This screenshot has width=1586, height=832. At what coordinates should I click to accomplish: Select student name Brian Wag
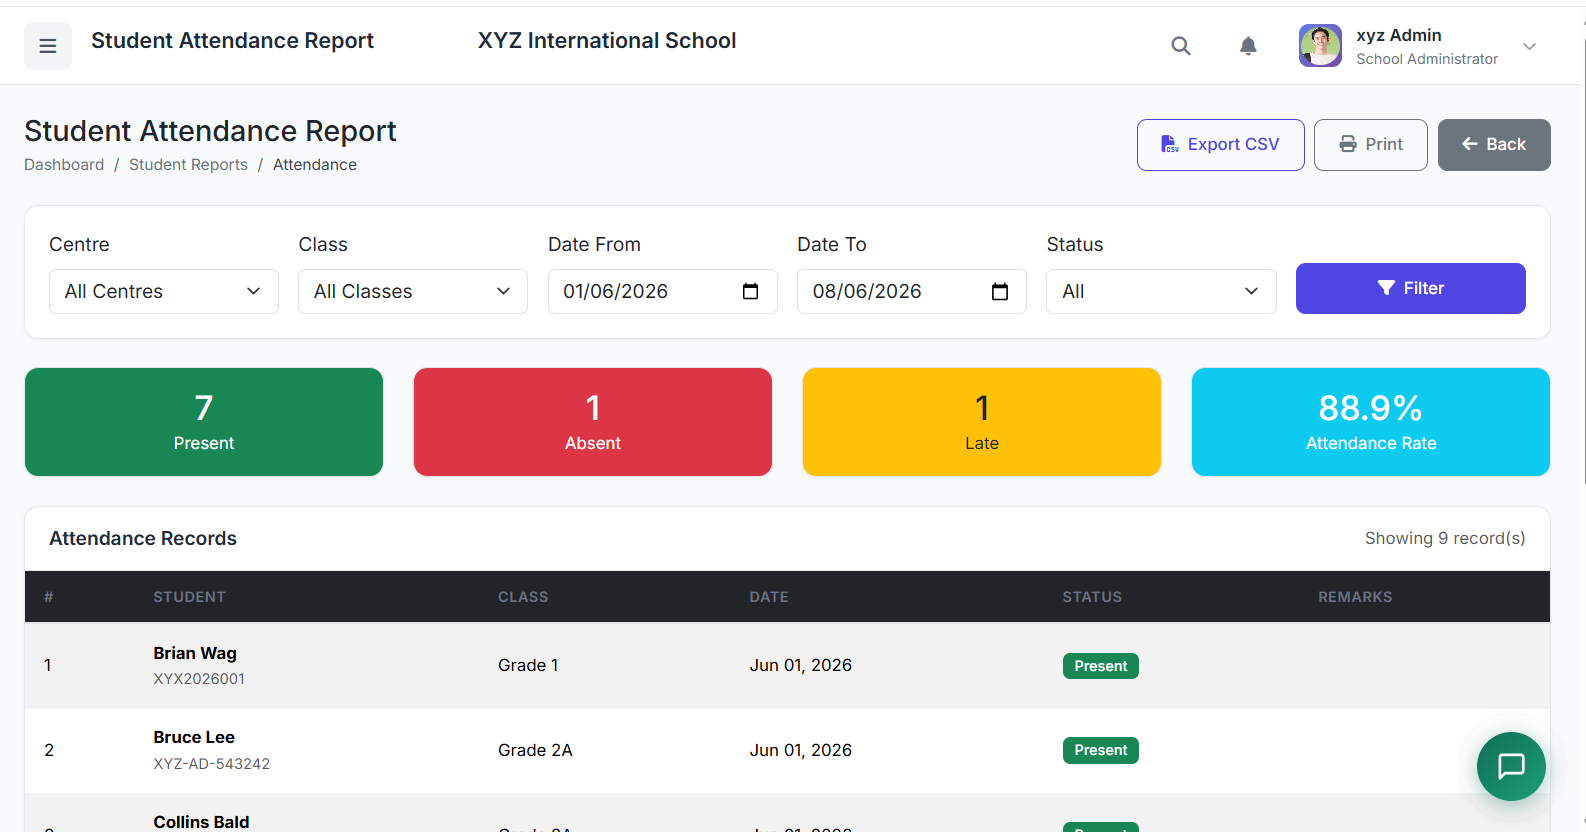pos(195,653)
